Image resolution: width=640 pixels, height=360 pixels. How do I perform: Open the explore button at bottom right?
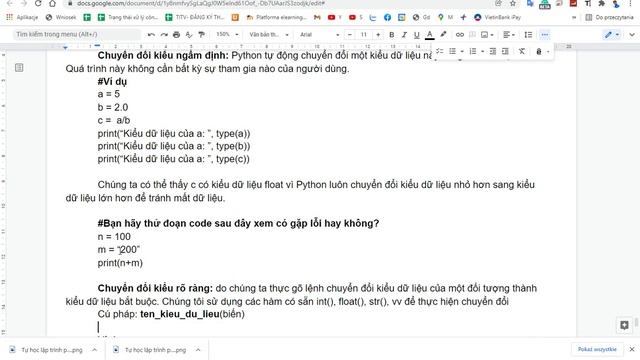(x=624, y=325)
